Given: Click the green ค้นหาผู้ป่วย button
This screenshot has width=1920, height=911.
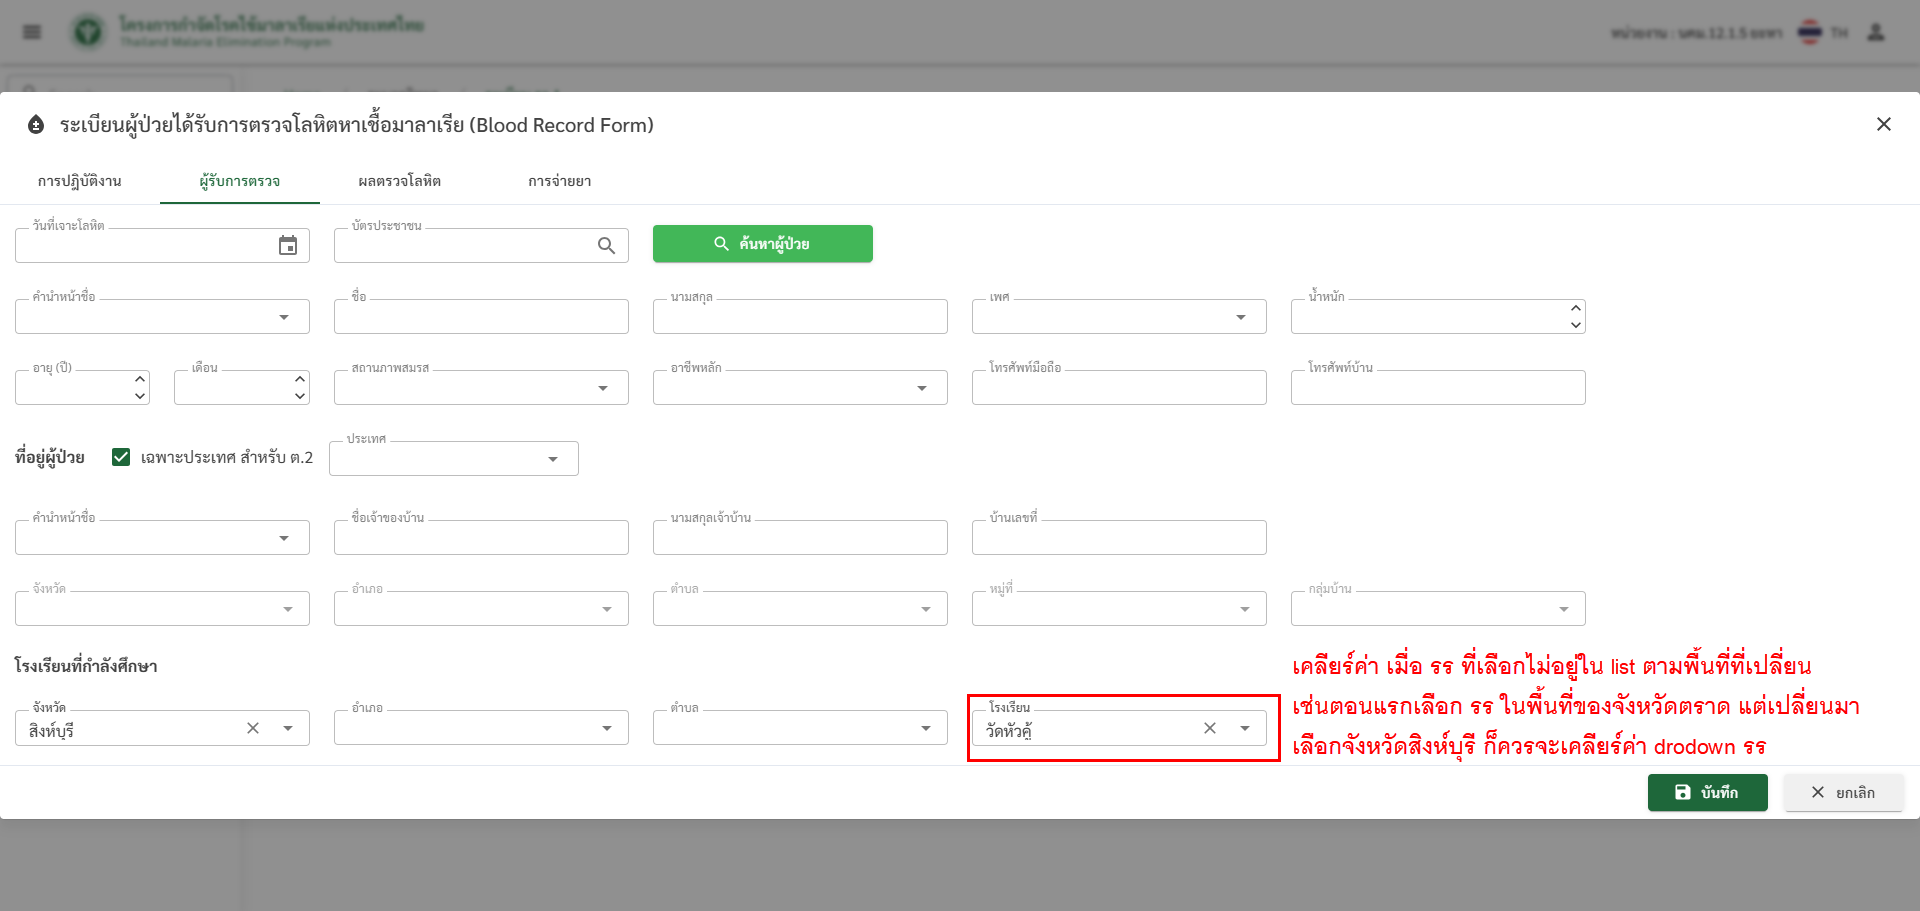Looking at the screenshot, I should tap(762, 244).
